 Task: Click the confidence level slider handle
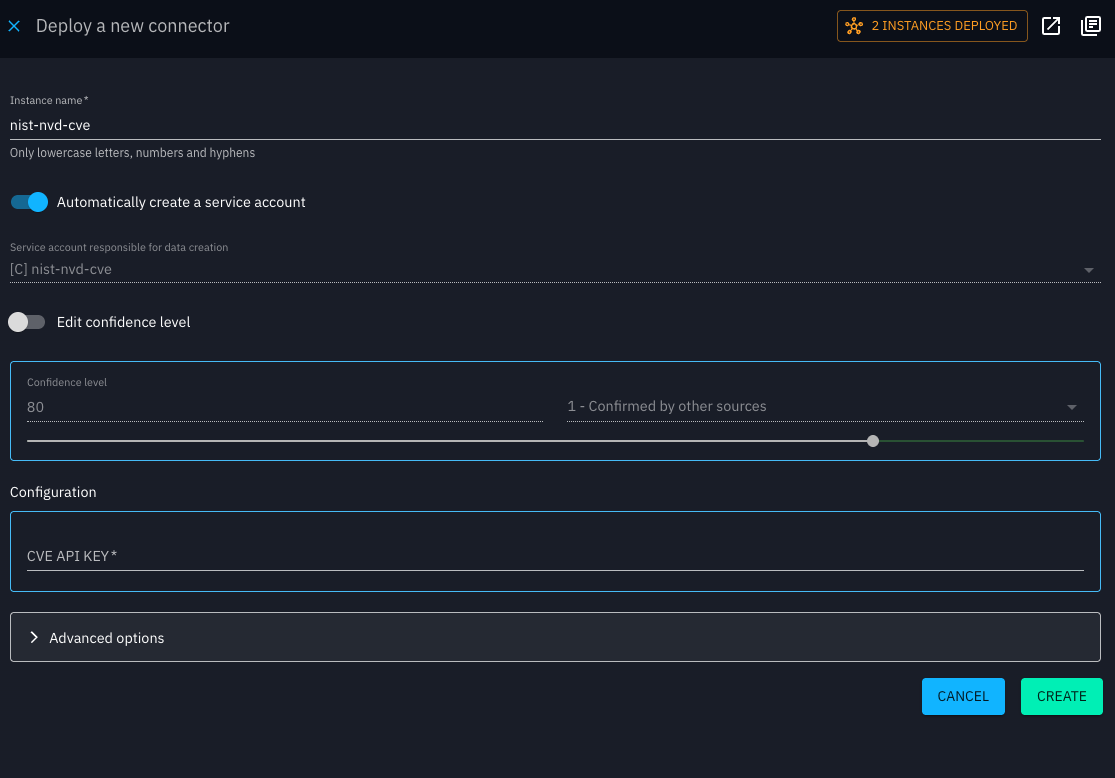point(873,440)
